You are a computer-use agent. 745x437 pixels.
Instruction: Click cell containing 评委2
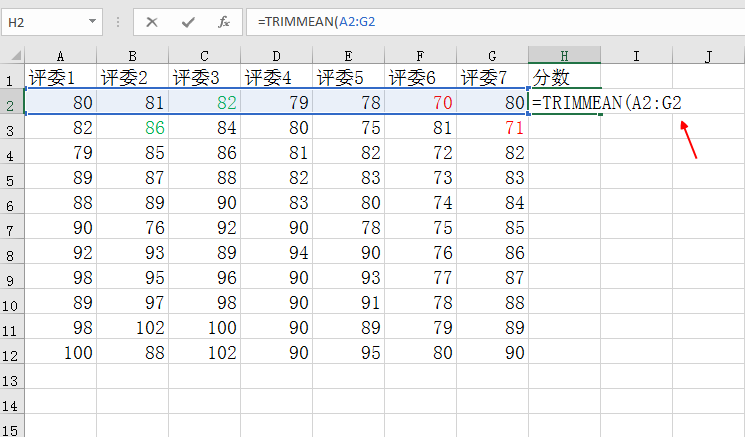pos(133,76)
